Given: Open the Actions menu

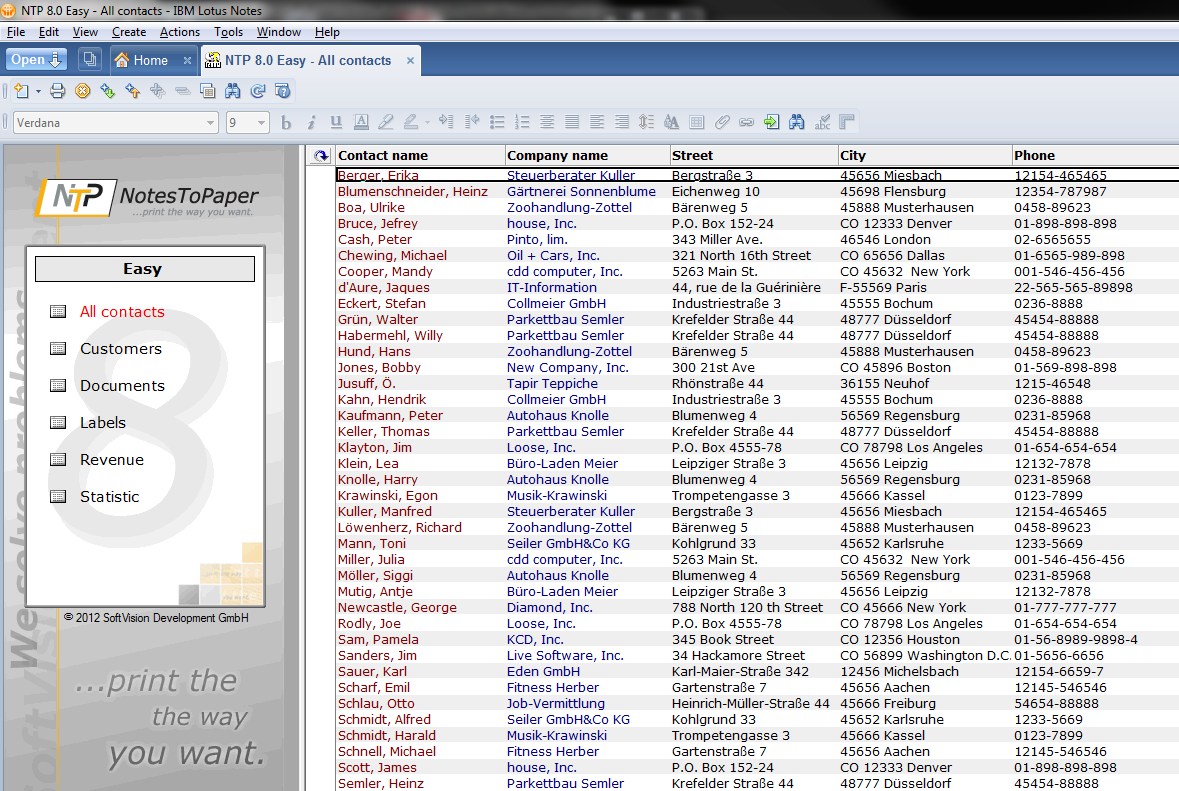Looking at the screenshot, I should pyautogui.click(x=180, y=32).
